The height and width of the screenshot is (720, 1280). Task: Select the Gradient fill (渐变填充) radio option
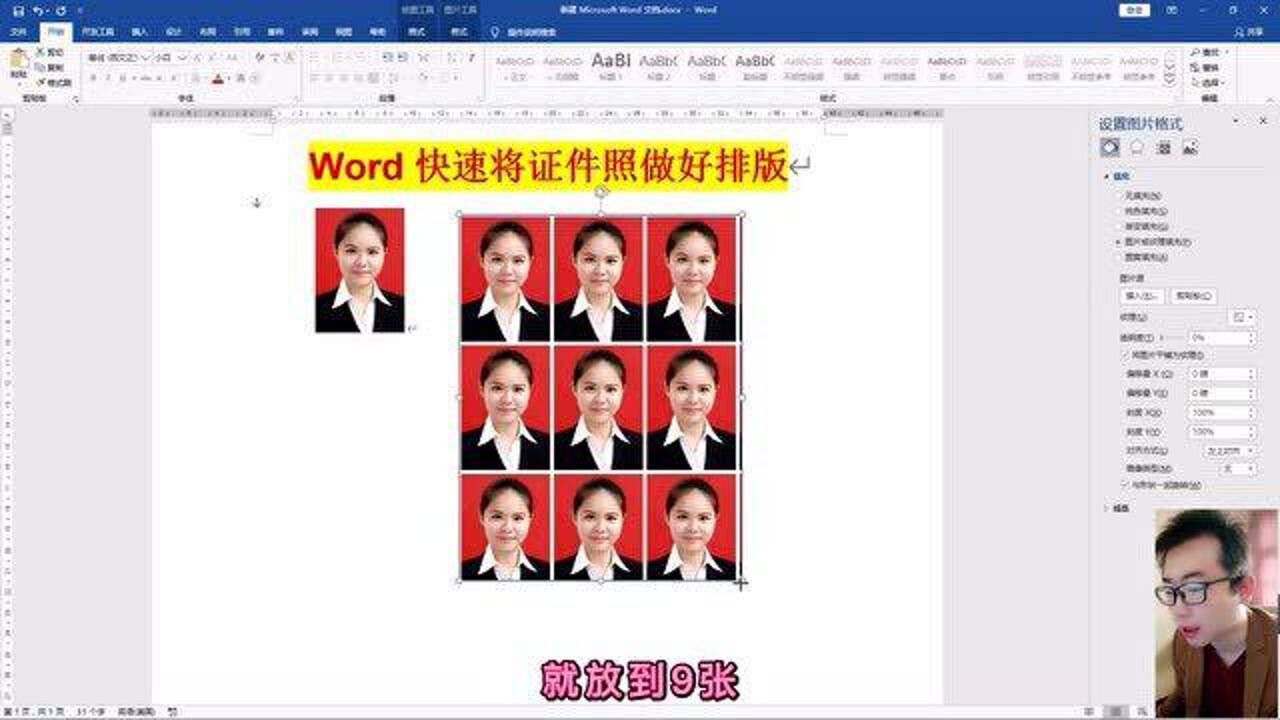(1120, 226)
